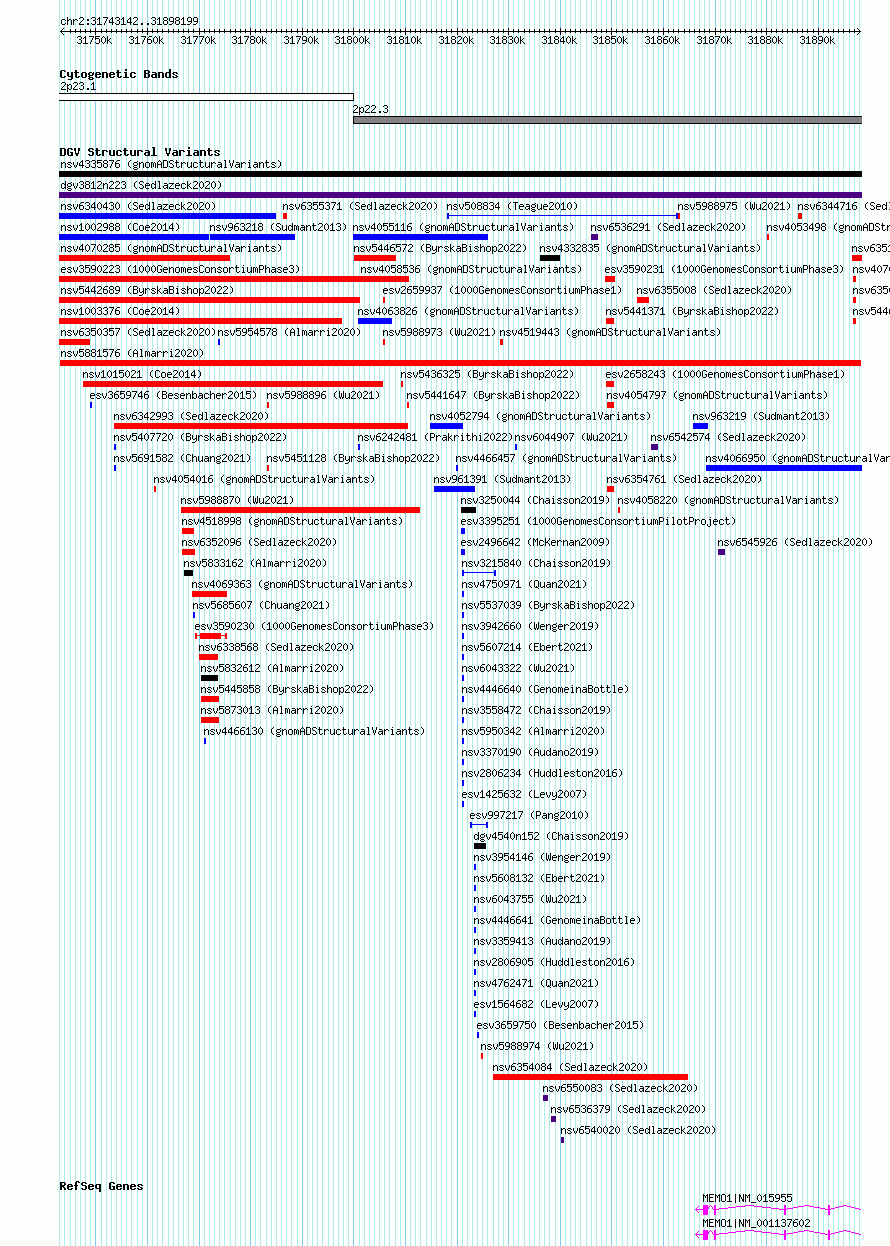Open esv2658243 (1000GenomesConsortiumPhase1)

tap(725, 374)
